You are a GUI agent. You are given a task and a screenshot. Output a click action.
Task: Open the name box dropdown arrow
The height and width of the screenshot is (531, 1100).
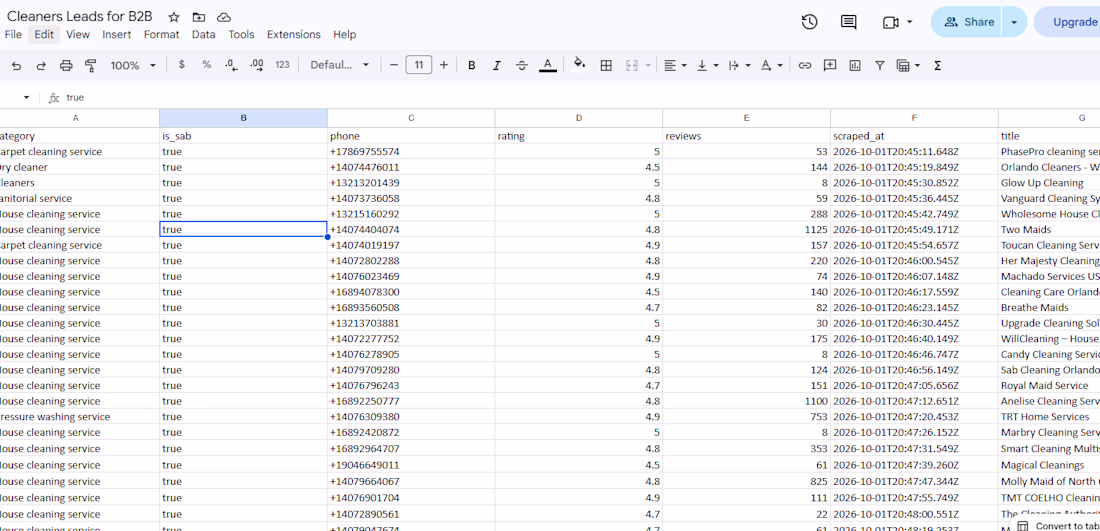27,98
